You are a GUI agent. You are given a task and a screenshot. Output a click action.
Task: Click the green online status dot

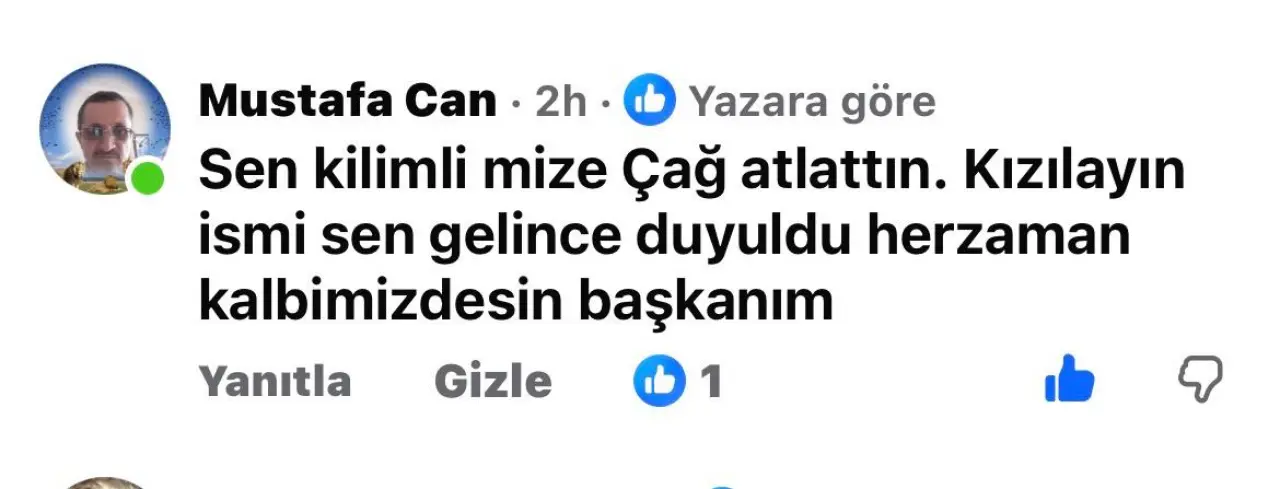[148, 179]
